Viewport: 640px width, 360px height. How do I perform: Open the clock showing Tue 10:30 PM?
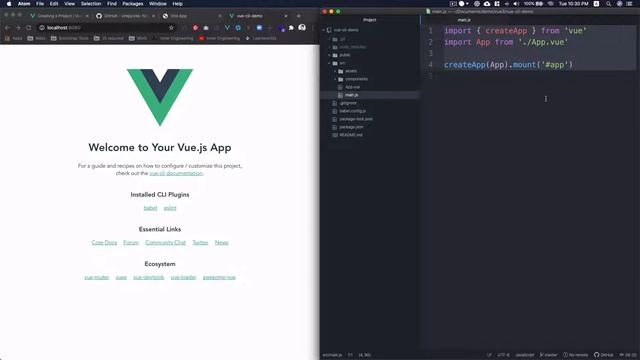tap(573, 4)
